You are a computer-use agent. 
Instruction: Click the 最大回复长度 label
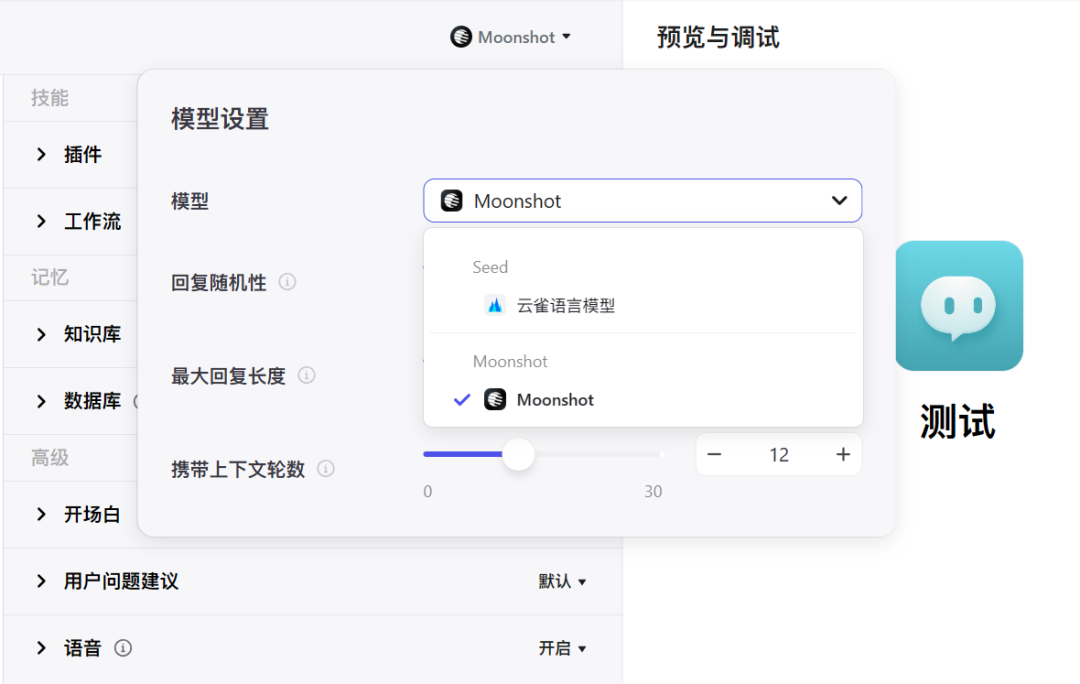click(x=228, y=376)
